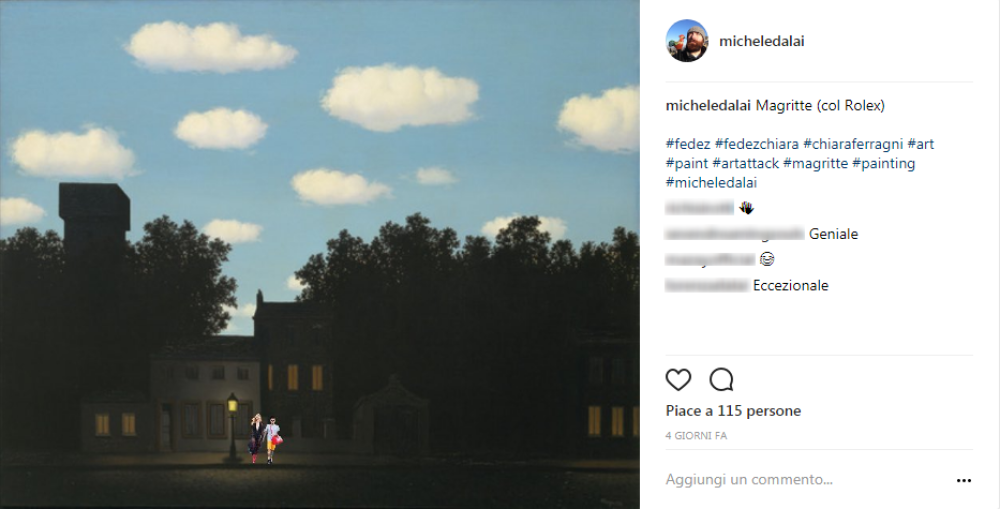Open blurred commenter name beside 'Geniale'
This screenshot has width=1000, height=509.
[735, 234]
